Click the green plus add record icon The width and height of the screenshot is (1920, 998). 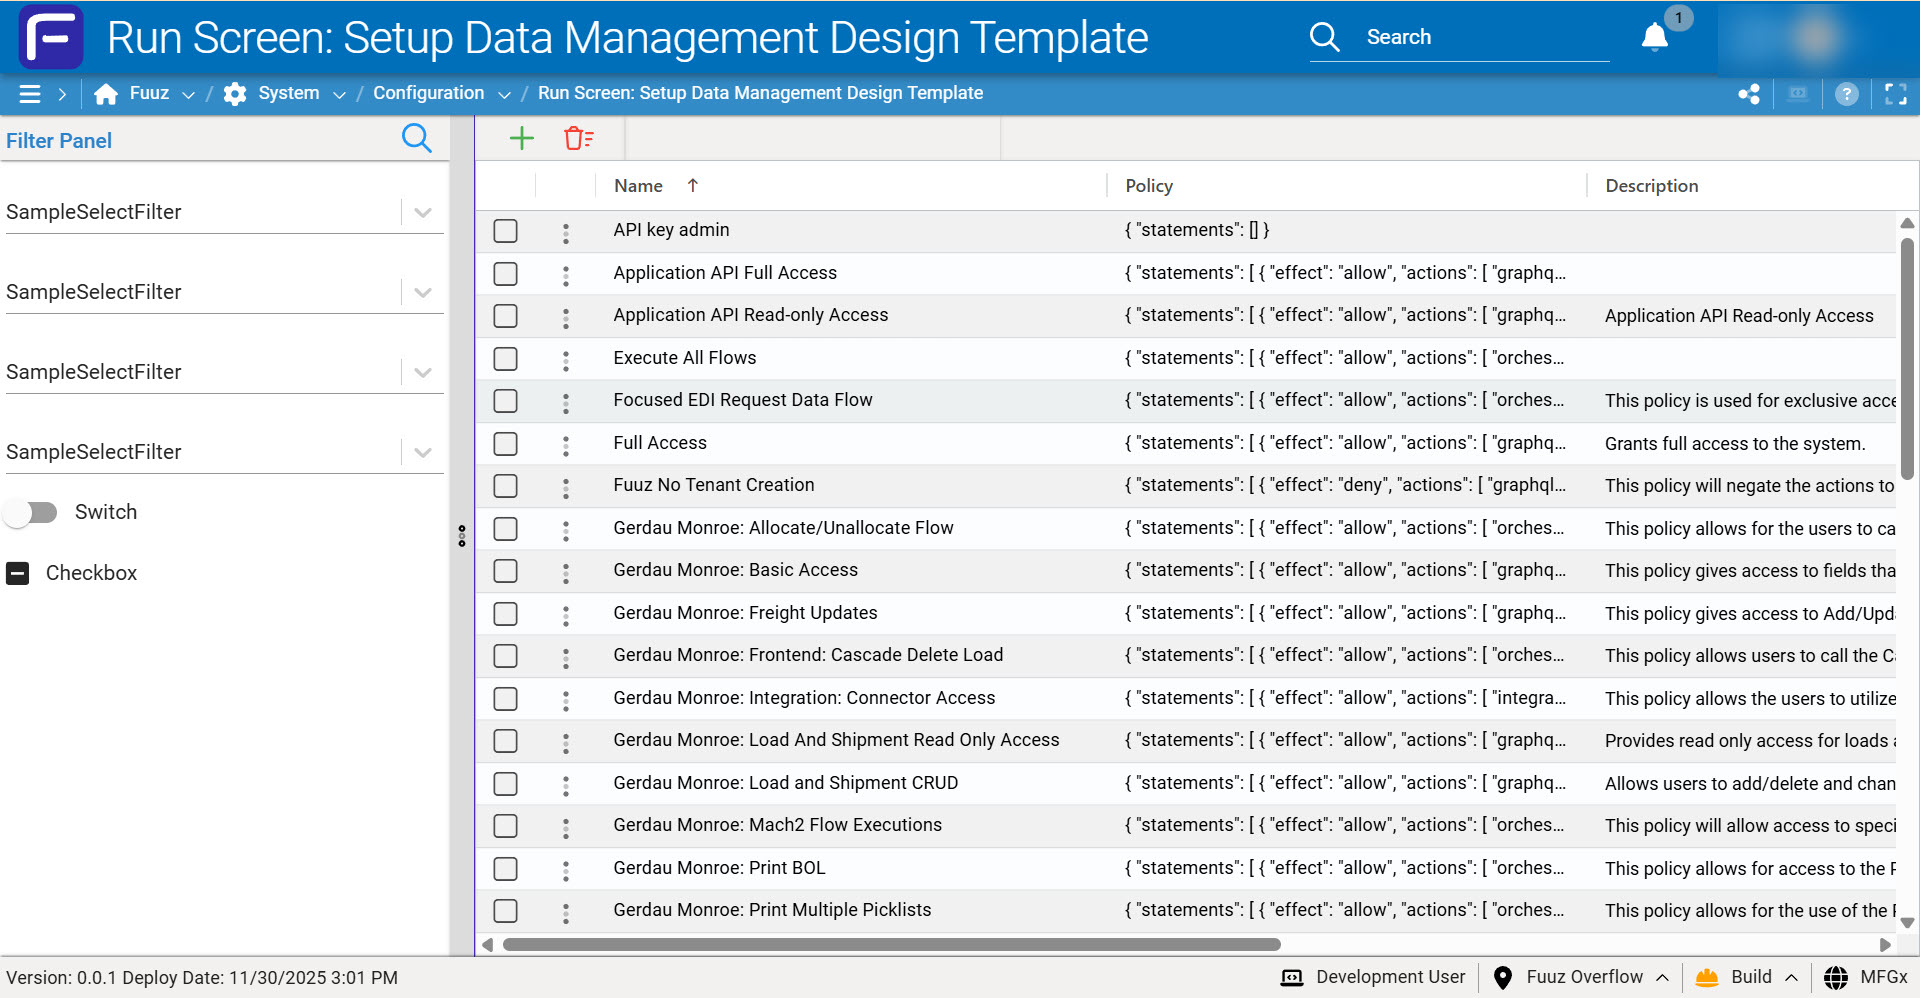(x=521, y=138)
